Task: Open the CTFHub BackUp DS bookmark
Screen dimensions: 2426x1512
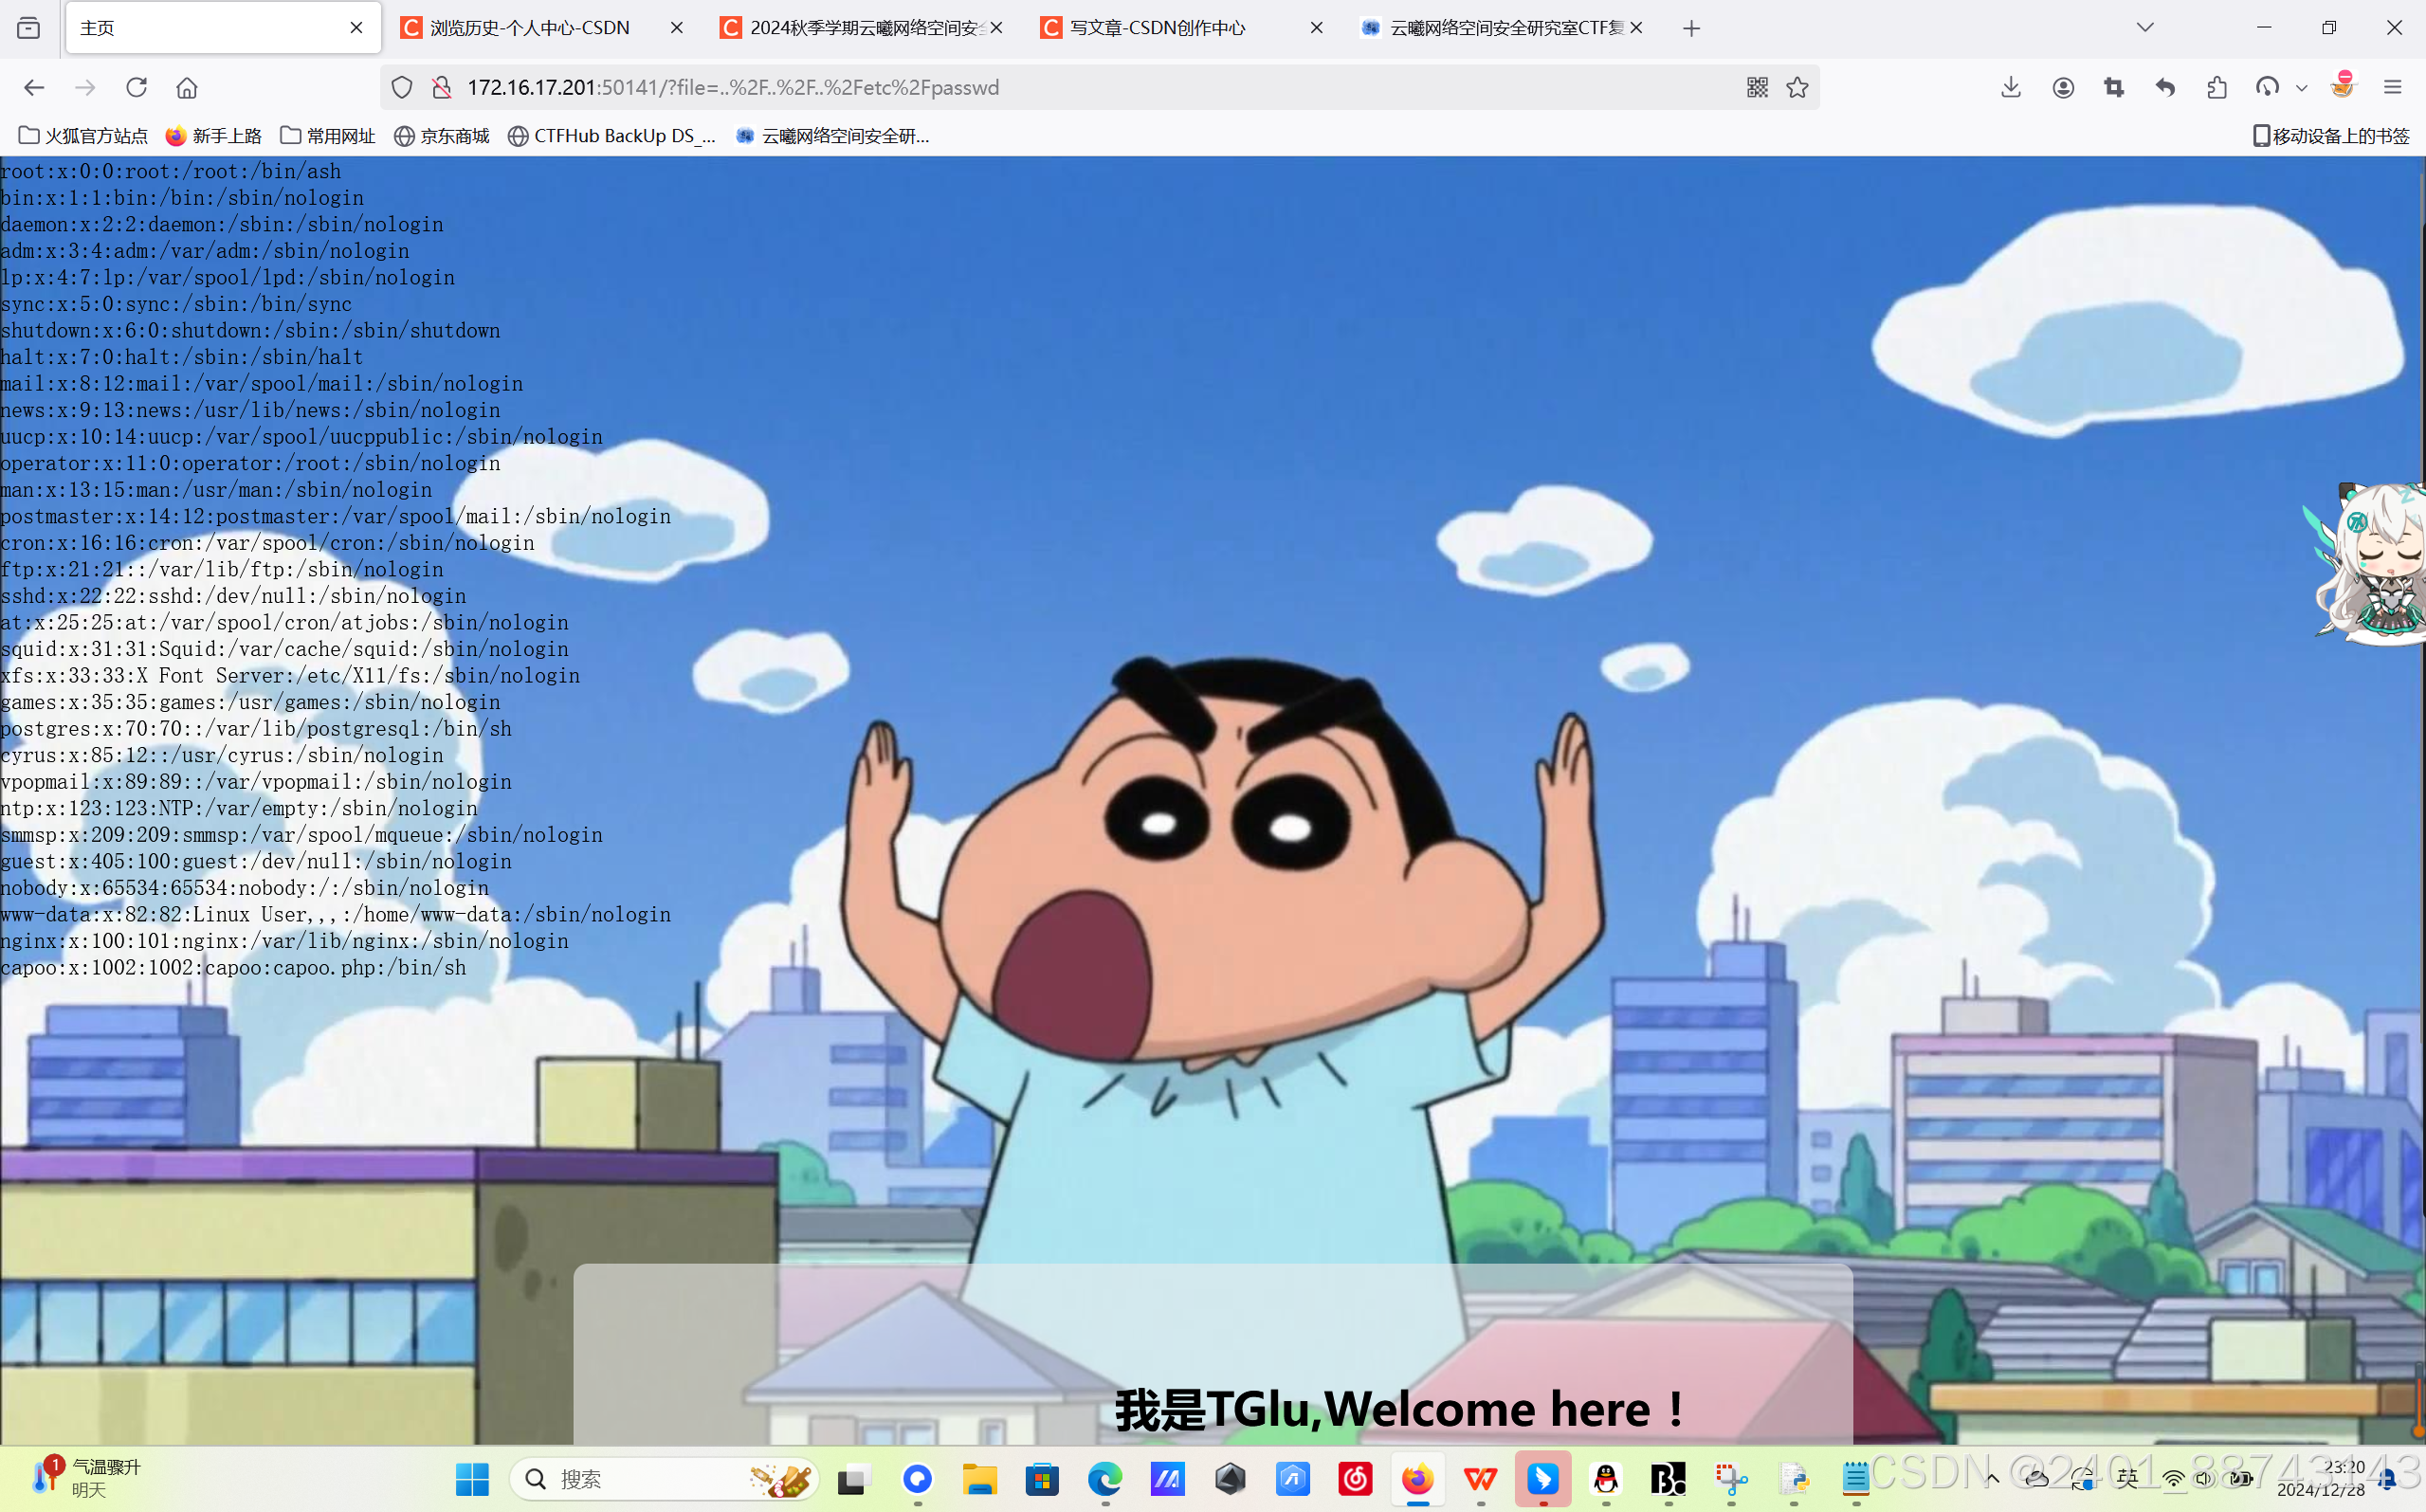Action: pyautogui.click(x=612, y=135)
